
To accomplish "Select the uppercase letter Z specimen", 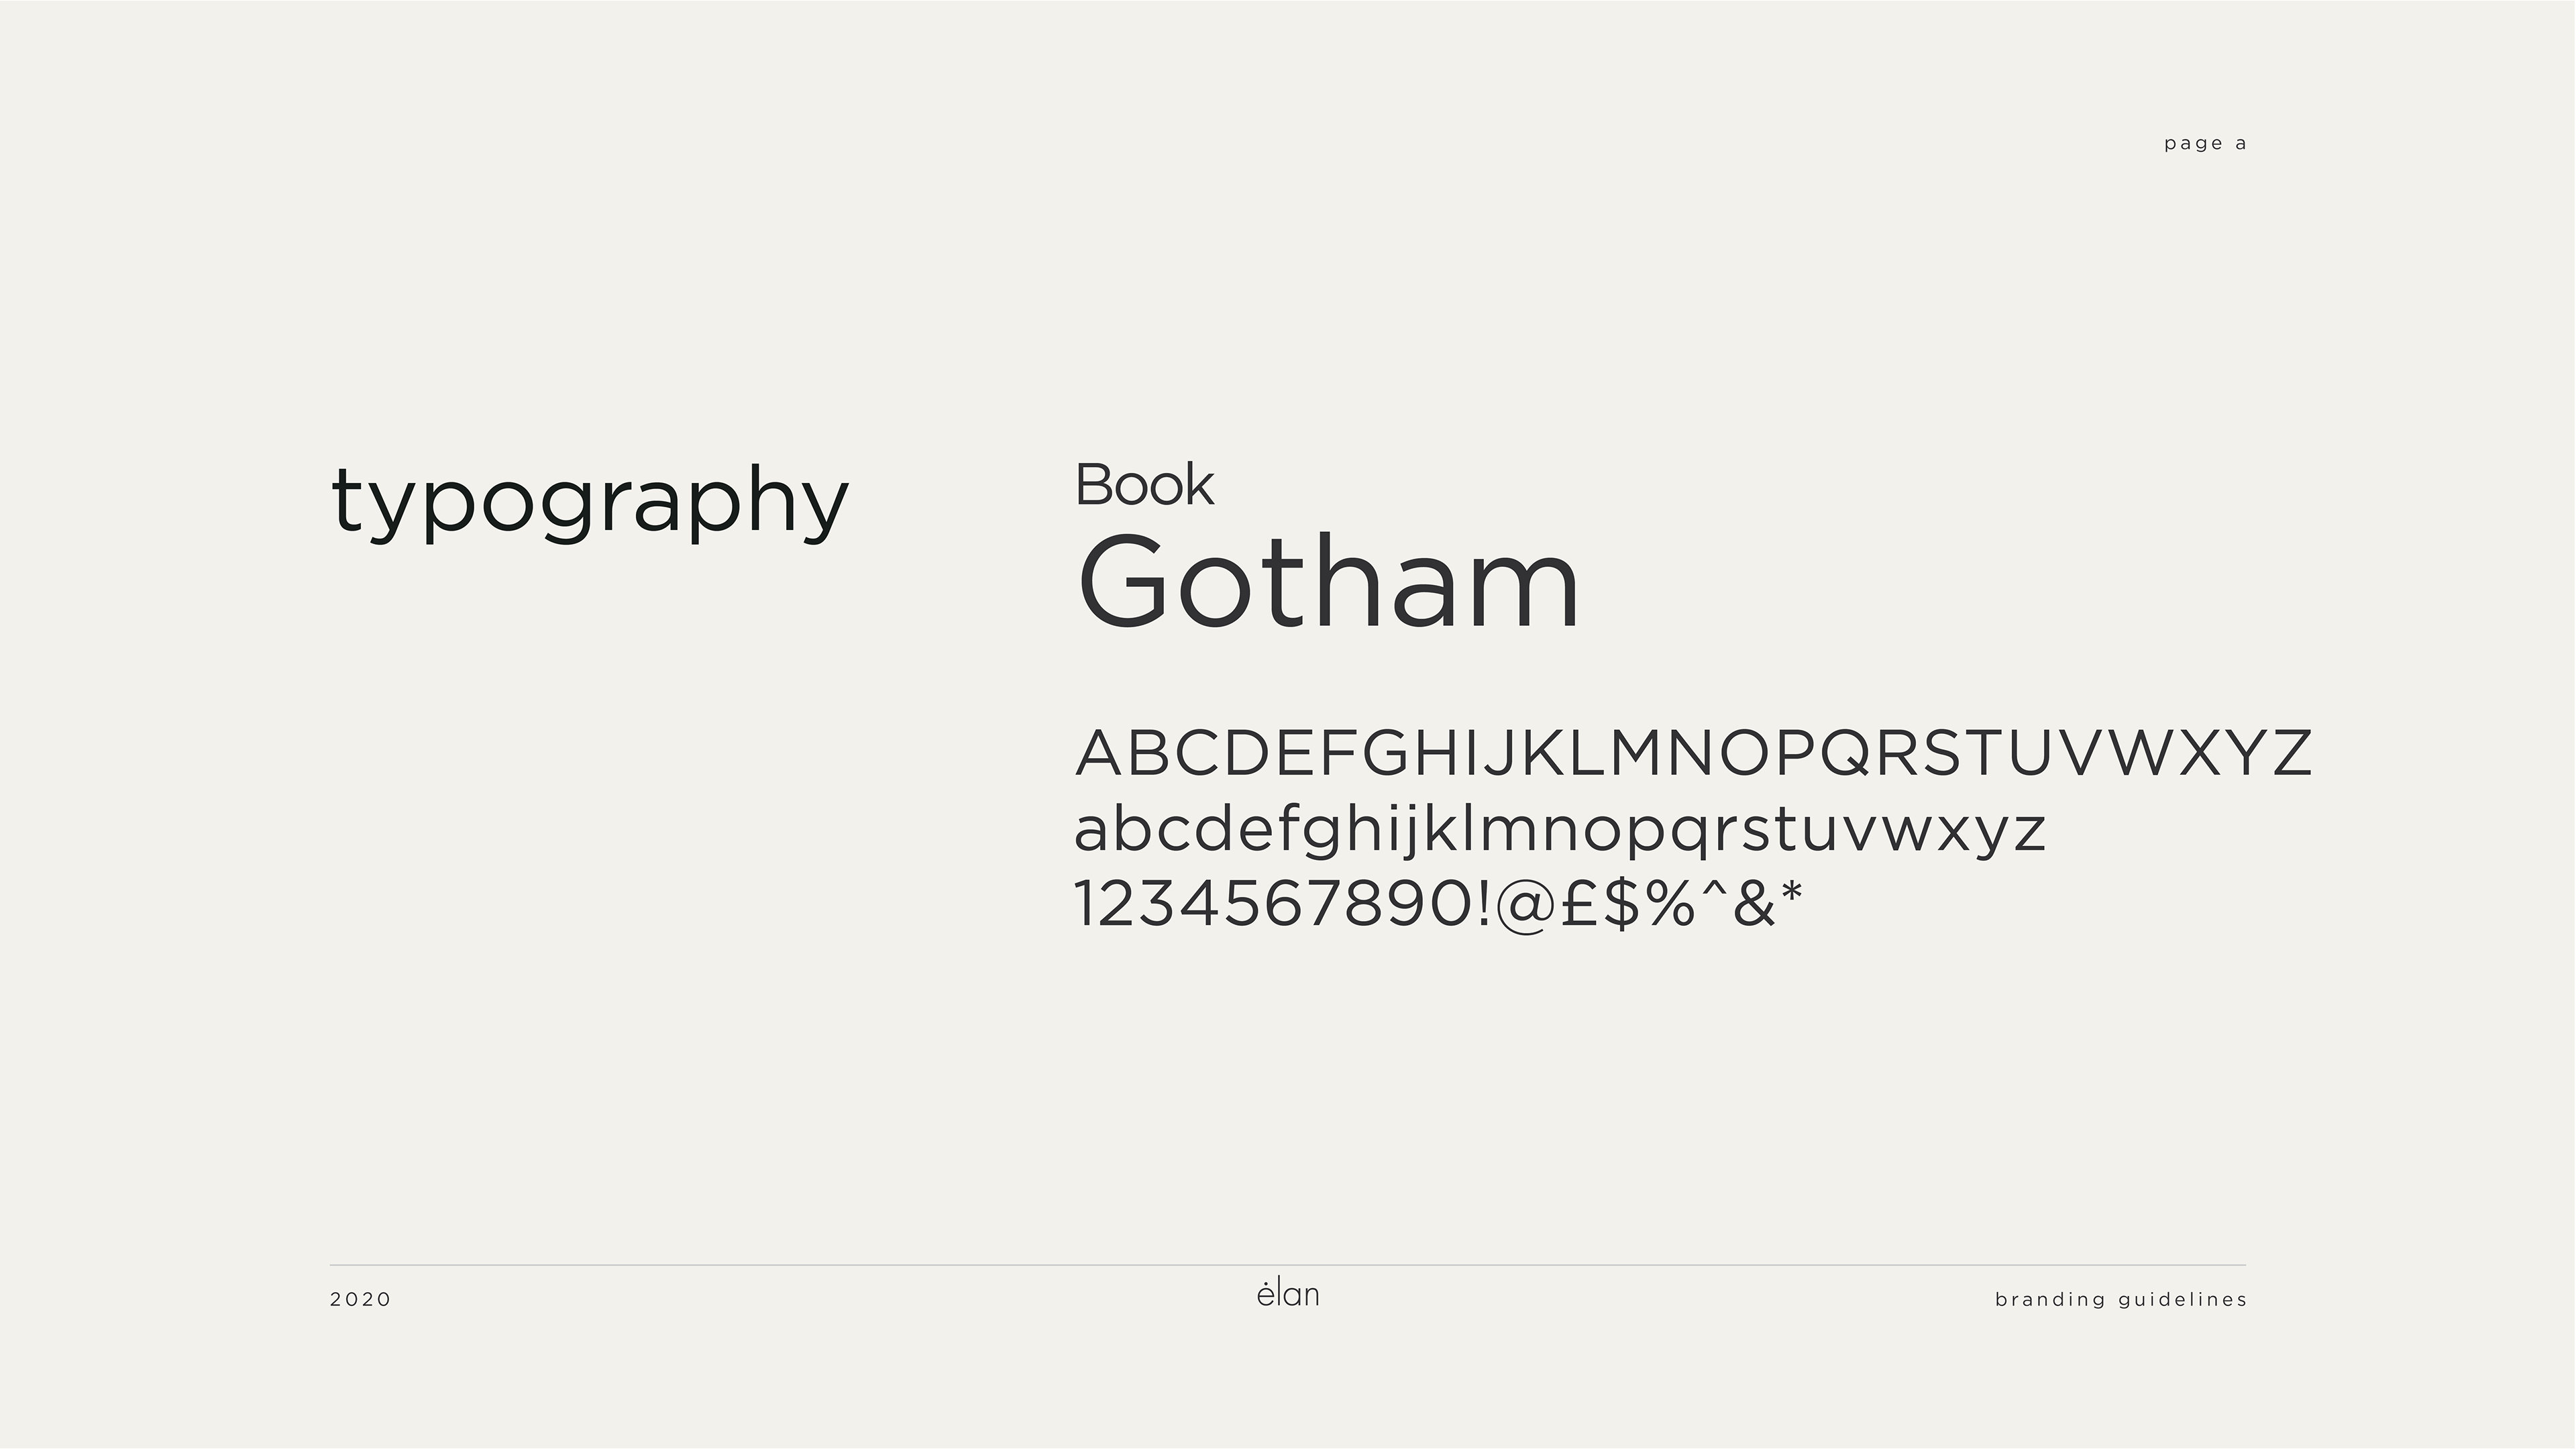I will point(2291,753).
